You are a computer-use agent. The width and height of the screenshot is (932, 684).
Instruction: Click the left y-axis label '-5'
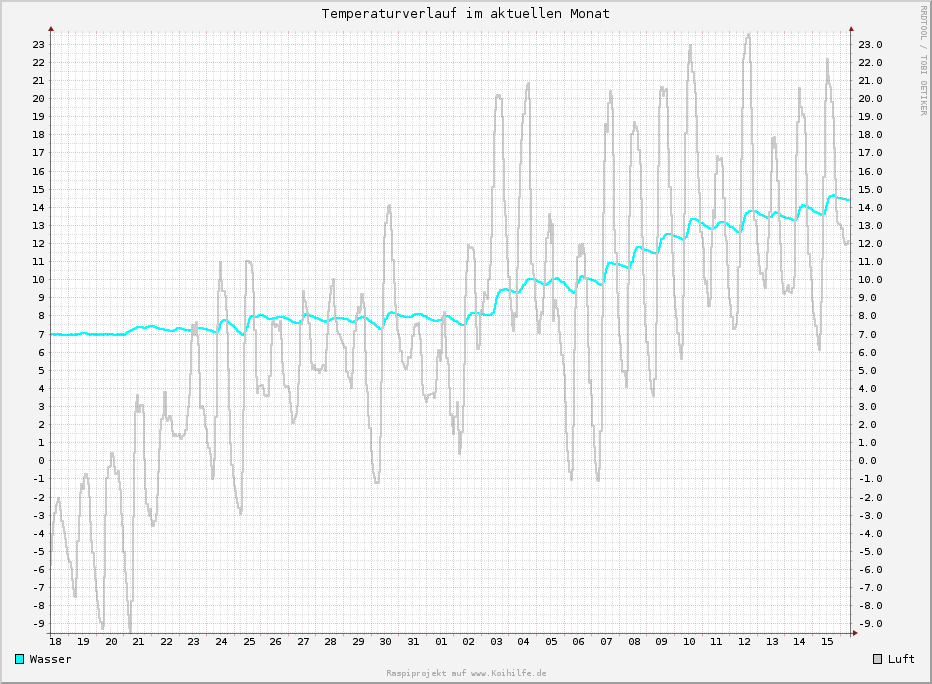[39, 551]
